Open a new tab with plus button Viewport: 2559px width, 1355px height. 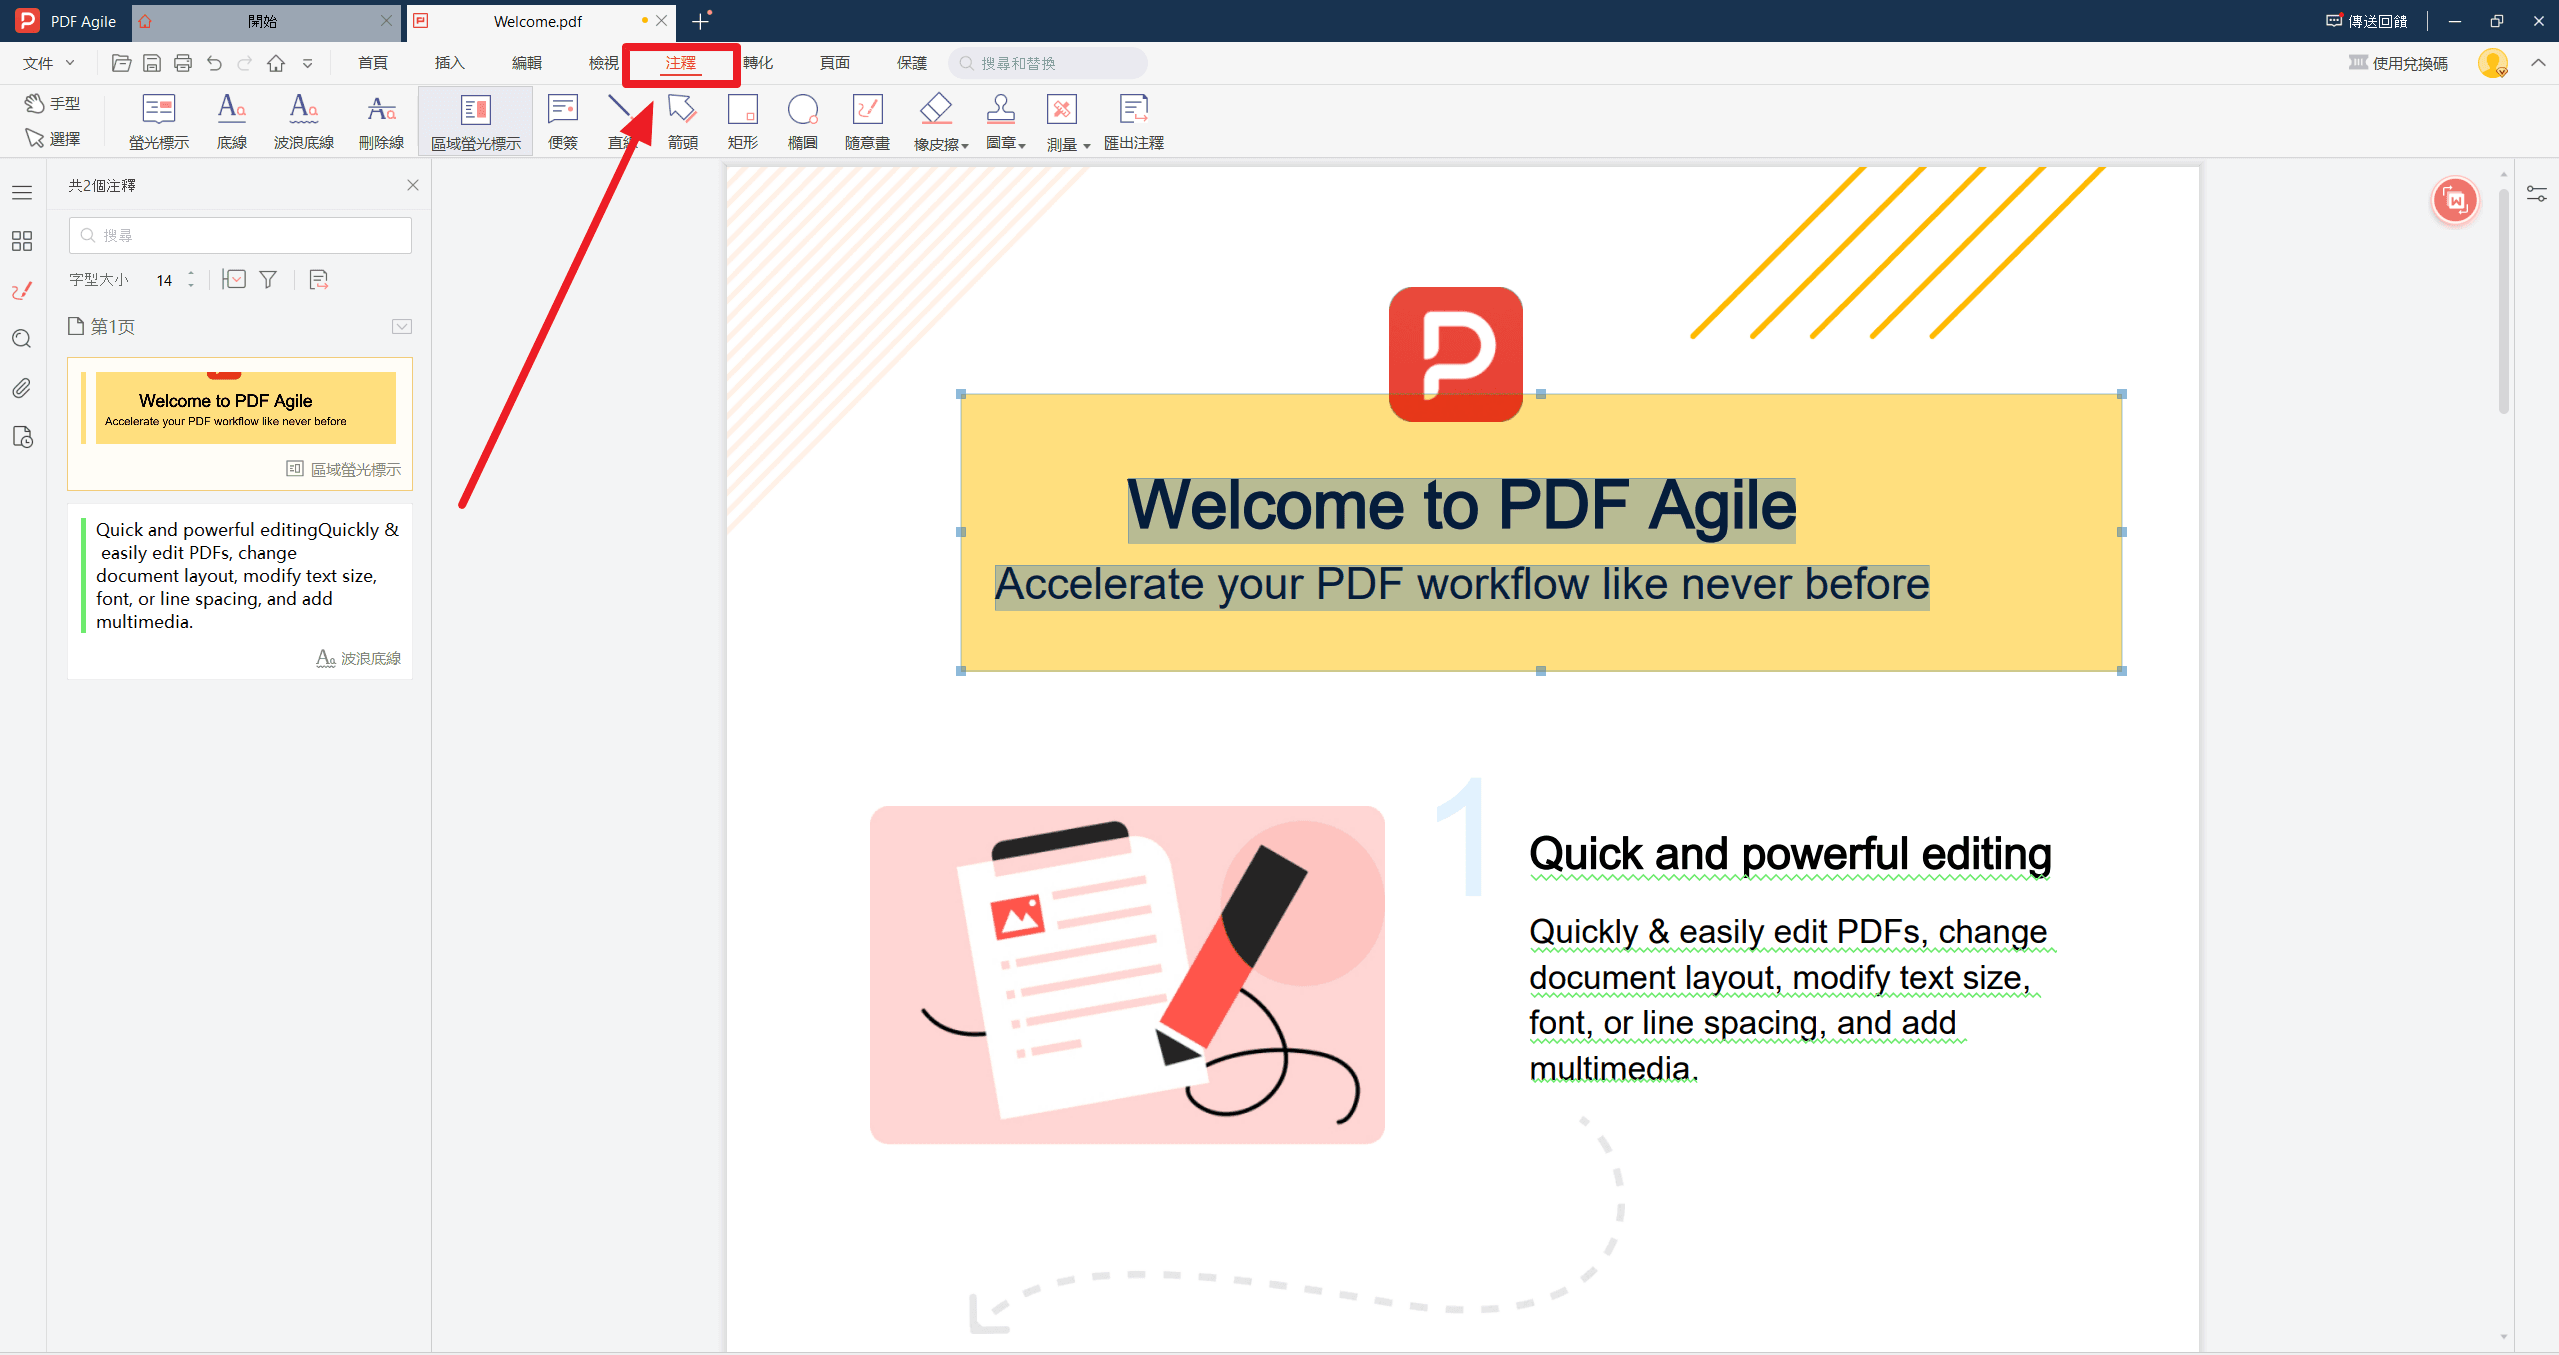pos(701,20)
